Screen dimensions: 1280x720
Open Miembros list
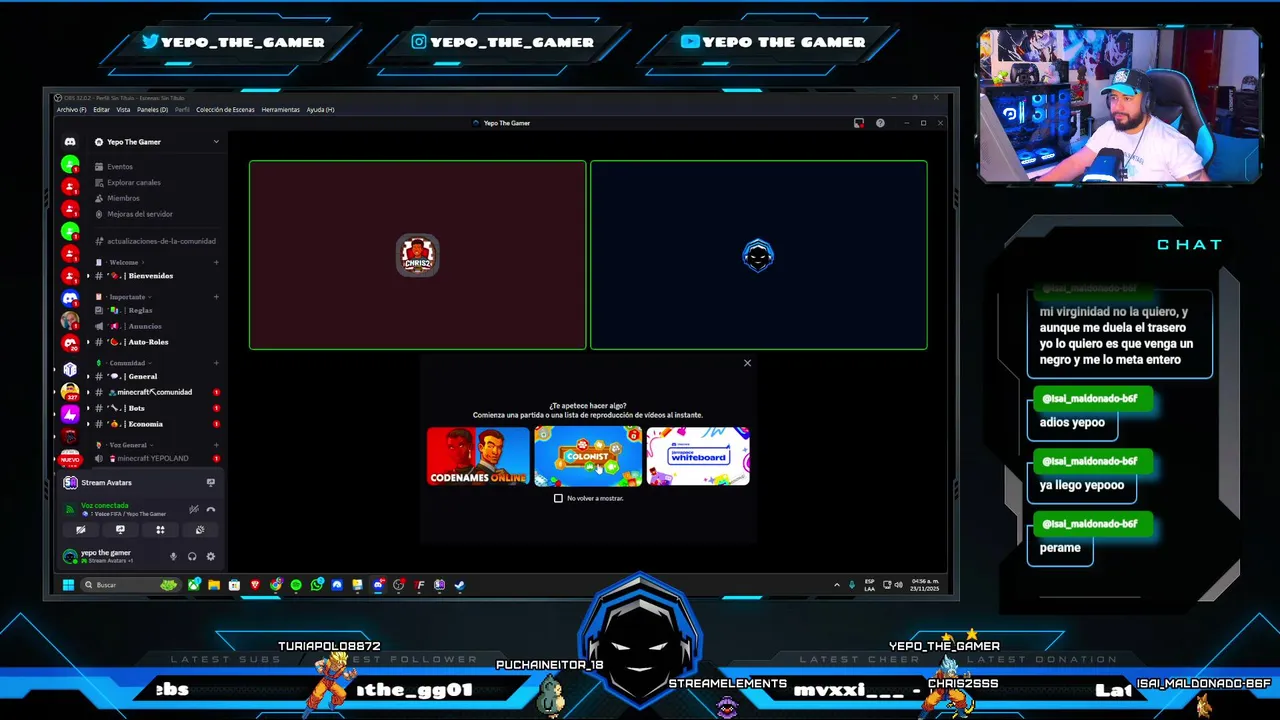(x=123, y=198)
